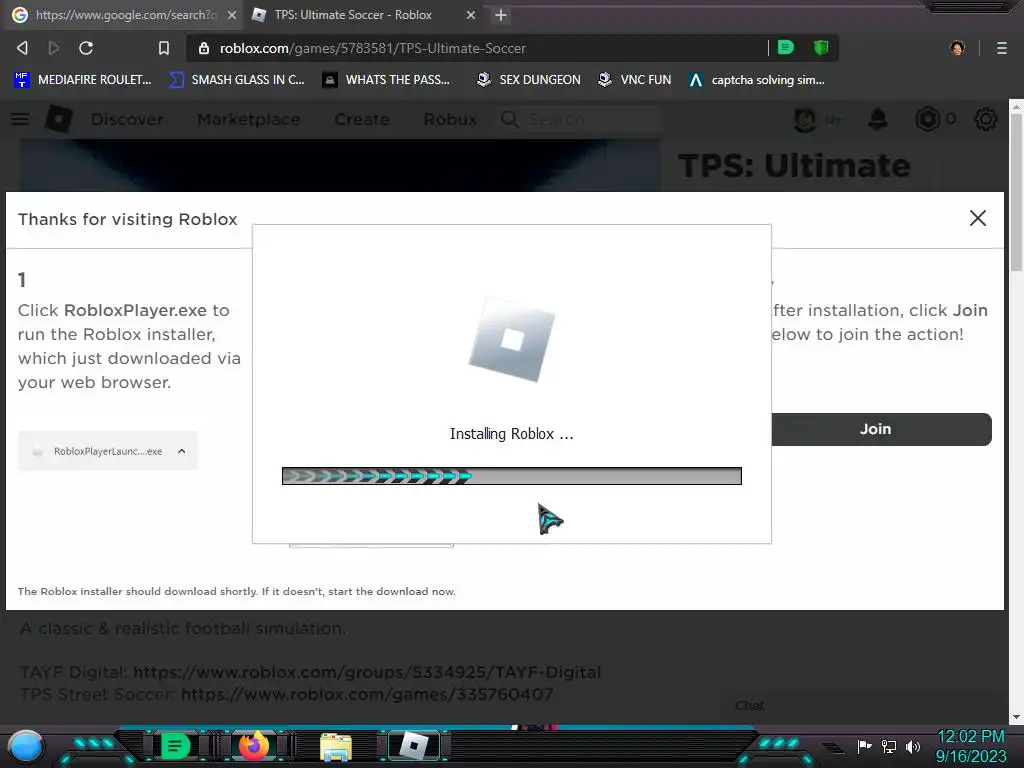Close the Thanks for visiting Roblox dialog
The width and height of the screenshot is (1024, 768).
[x=978, y=218]
